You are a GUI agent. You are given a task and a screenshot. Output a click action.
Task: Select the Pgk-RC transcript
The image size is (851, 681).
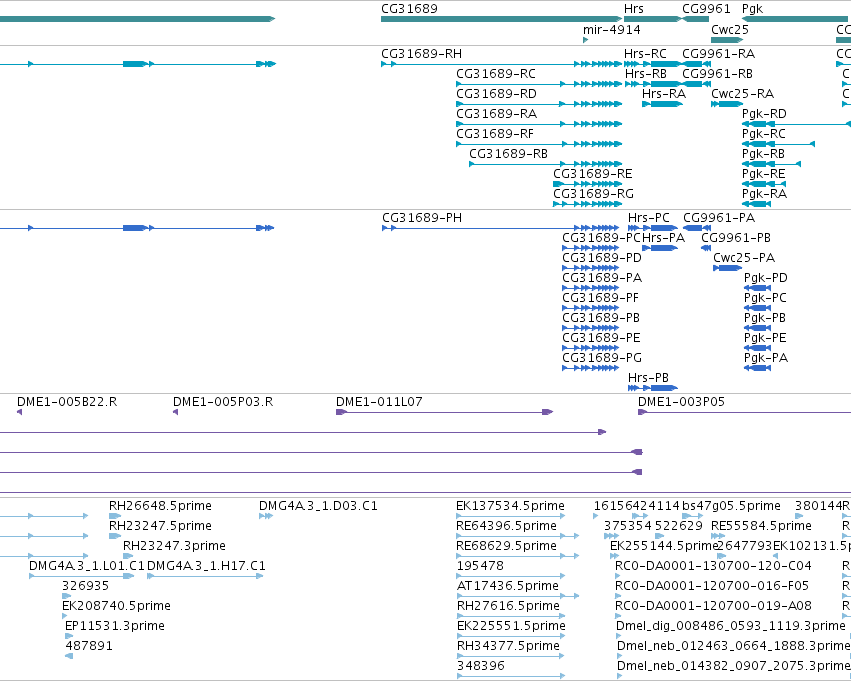coord(778,144)
